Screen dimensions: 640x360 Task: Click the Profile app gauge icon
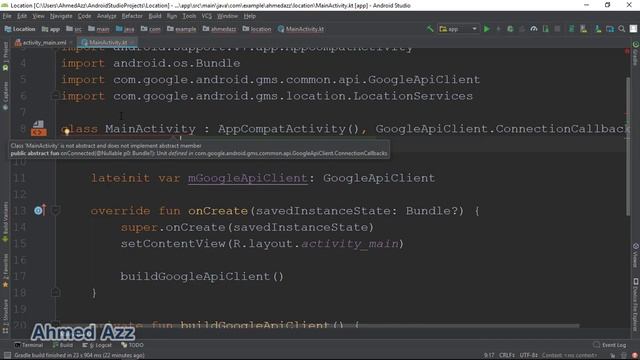(533, 29)
